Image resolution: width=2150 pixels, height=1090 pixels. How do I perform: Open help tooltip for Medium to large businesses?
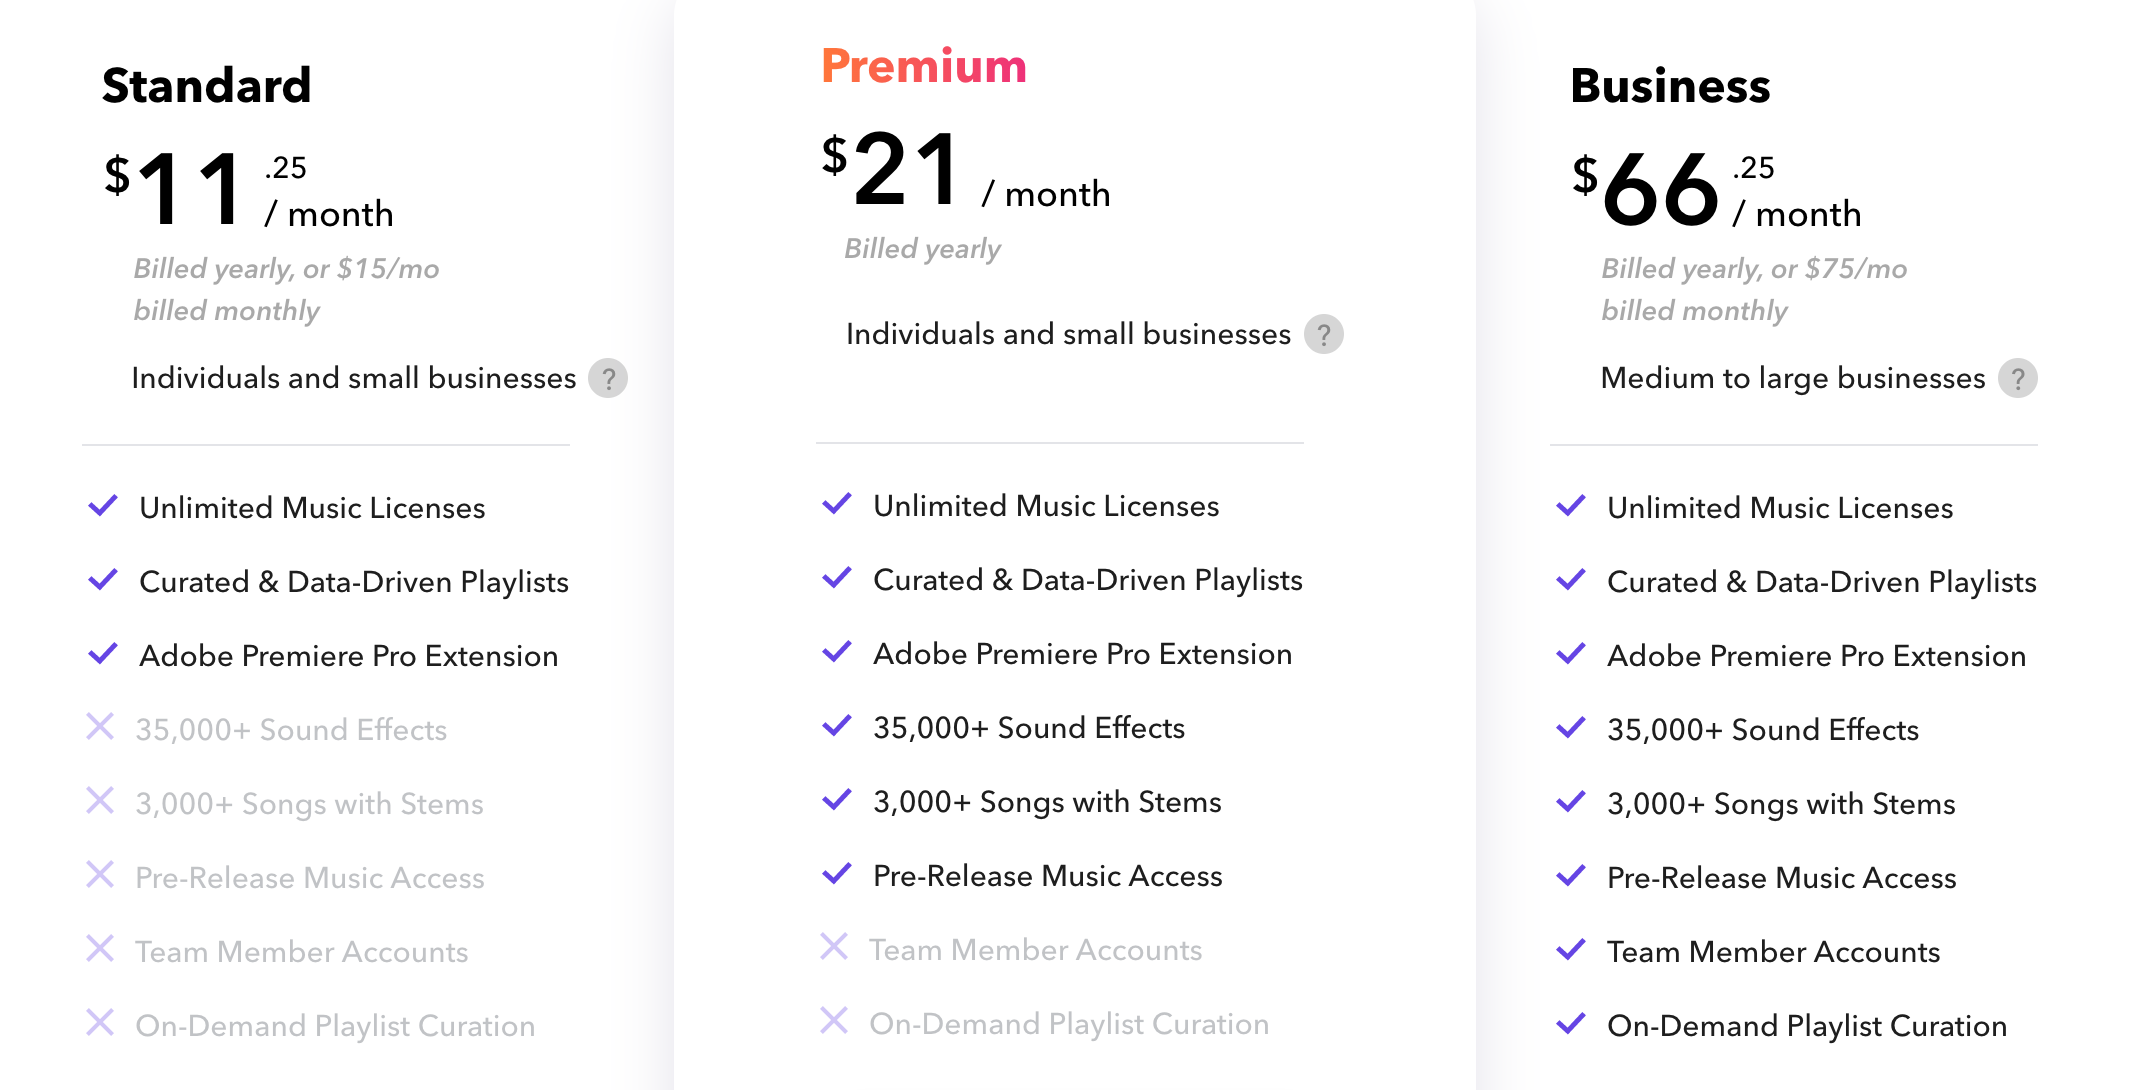click(2017, 379)
